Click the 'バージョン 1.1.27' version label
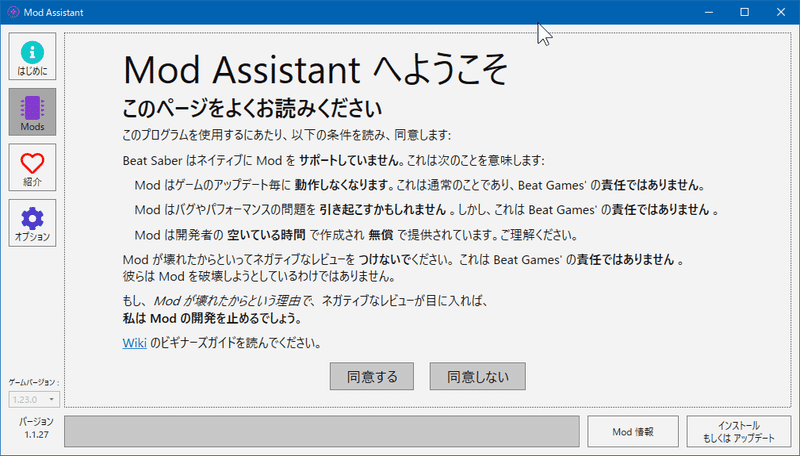This screenshot has width=800, height=456. click(x=36, y=428)
